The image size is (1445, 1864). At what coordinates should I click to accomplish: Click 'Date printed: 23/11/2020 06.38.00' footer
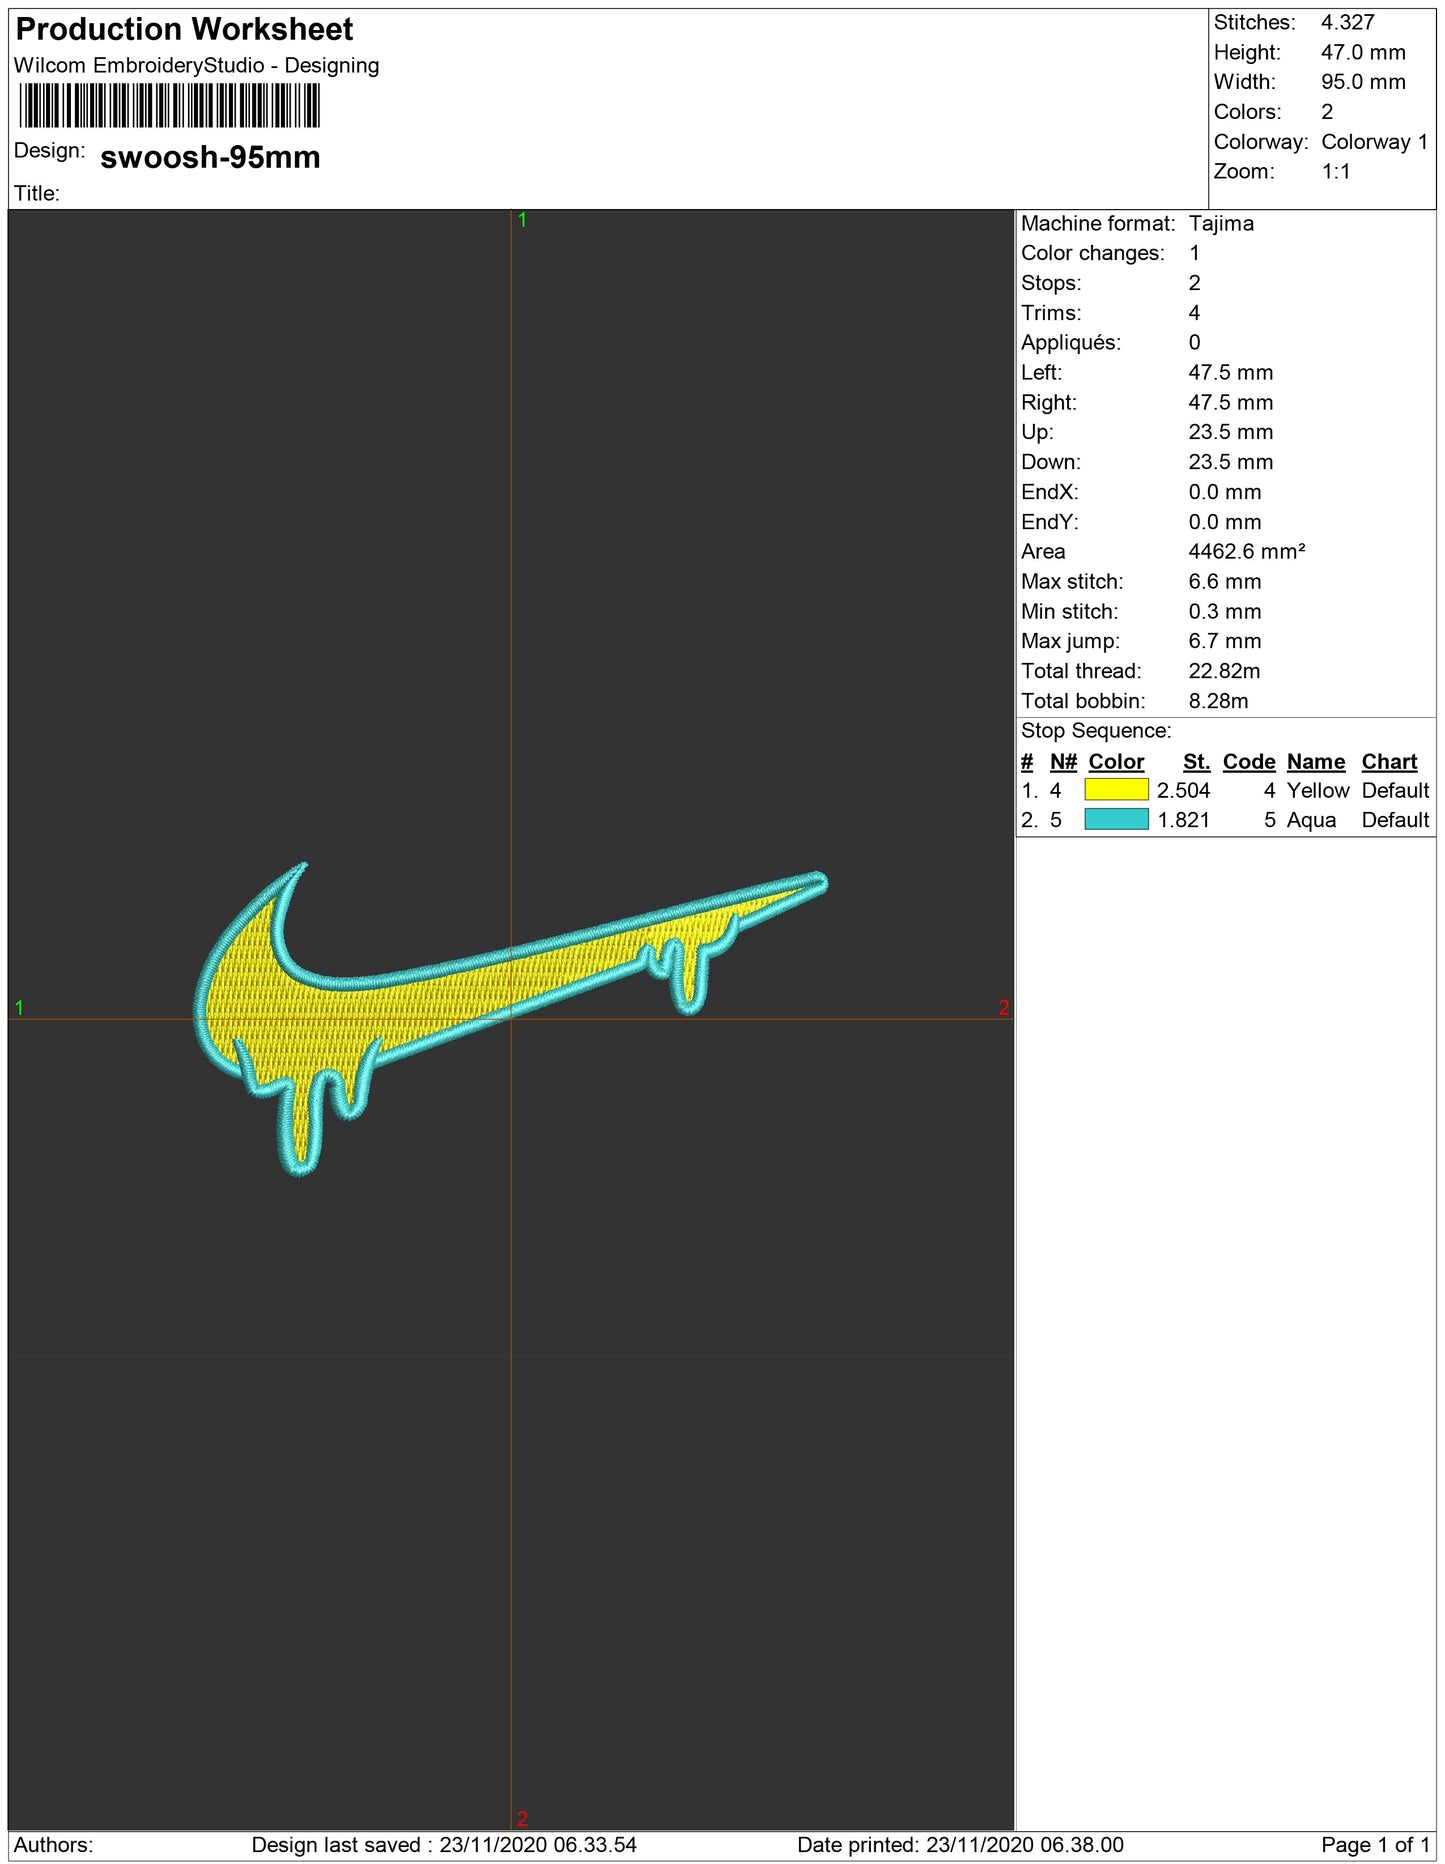click(x=960, y=1845)
